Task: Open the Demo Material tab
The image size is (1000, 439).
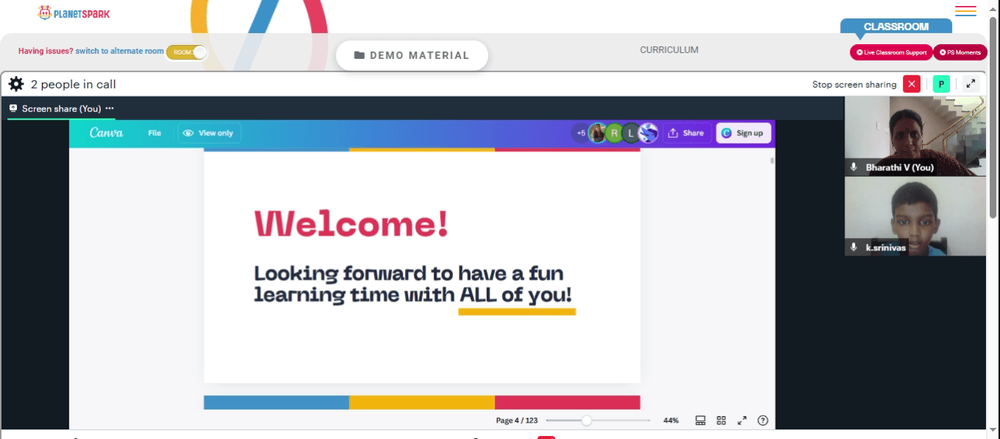Action: pyautogui.click(x=412, y=56)
